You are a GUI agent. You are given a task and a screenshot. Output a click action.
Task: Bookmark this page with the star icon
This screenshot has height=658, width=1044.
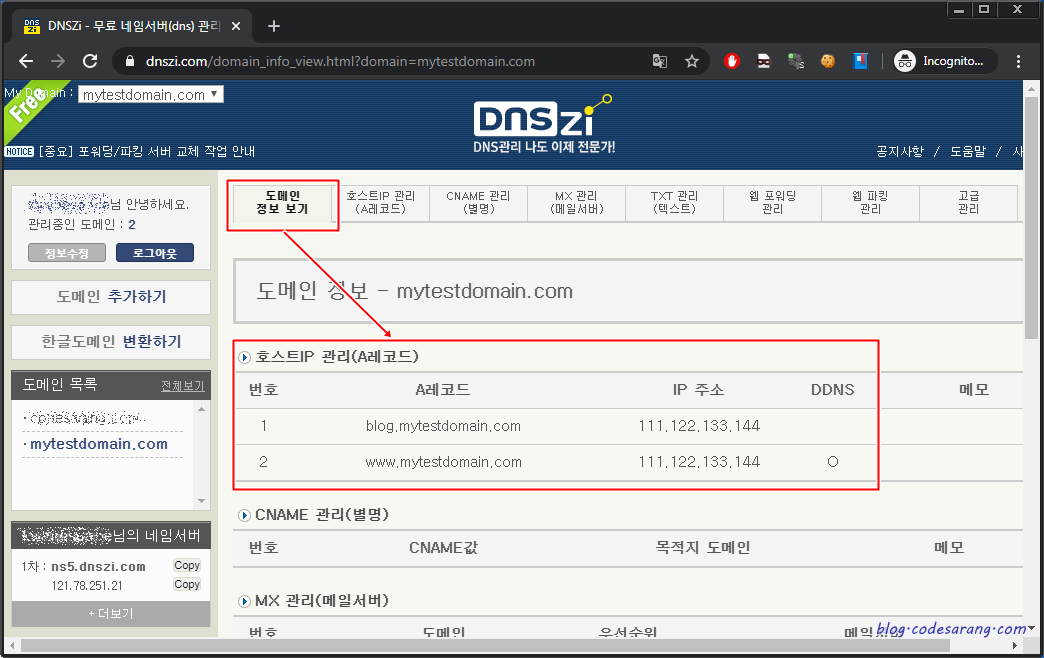(692, 61)
